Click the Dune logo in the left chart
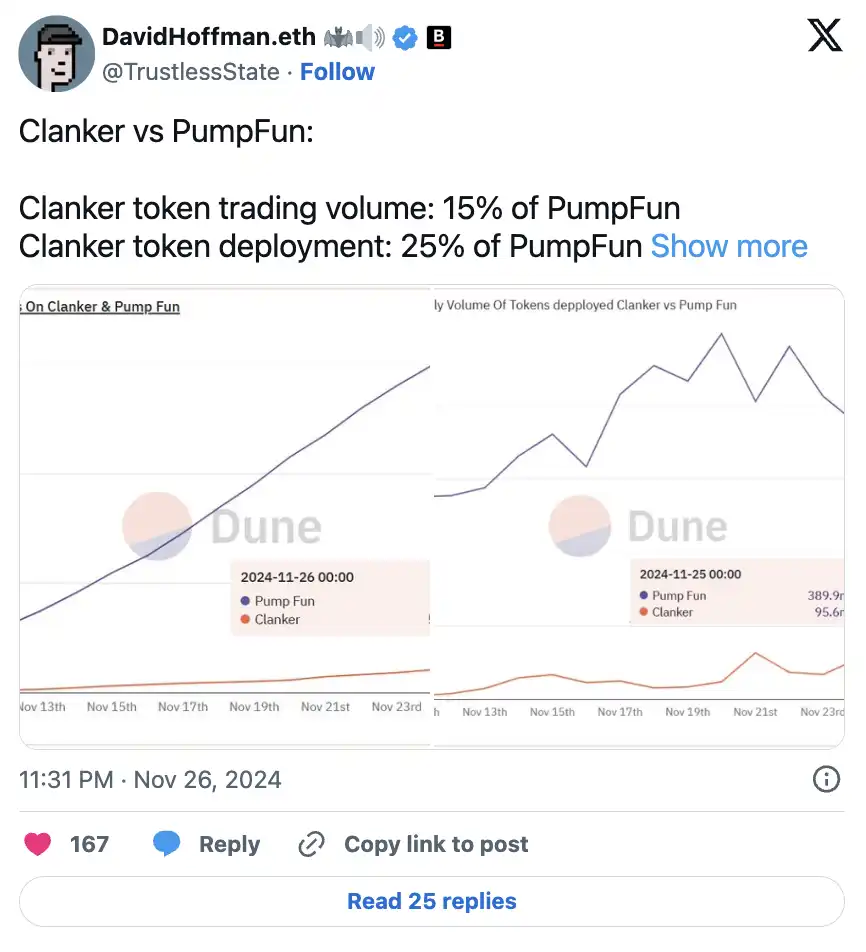Image resolution: width=866 pixels, height=952 pixels. (222, 527)
